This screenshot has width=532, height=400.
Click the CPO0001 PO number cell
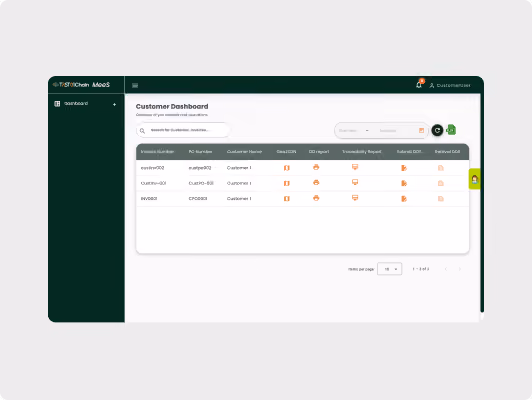pyautogui.click(x=198, y=198)
